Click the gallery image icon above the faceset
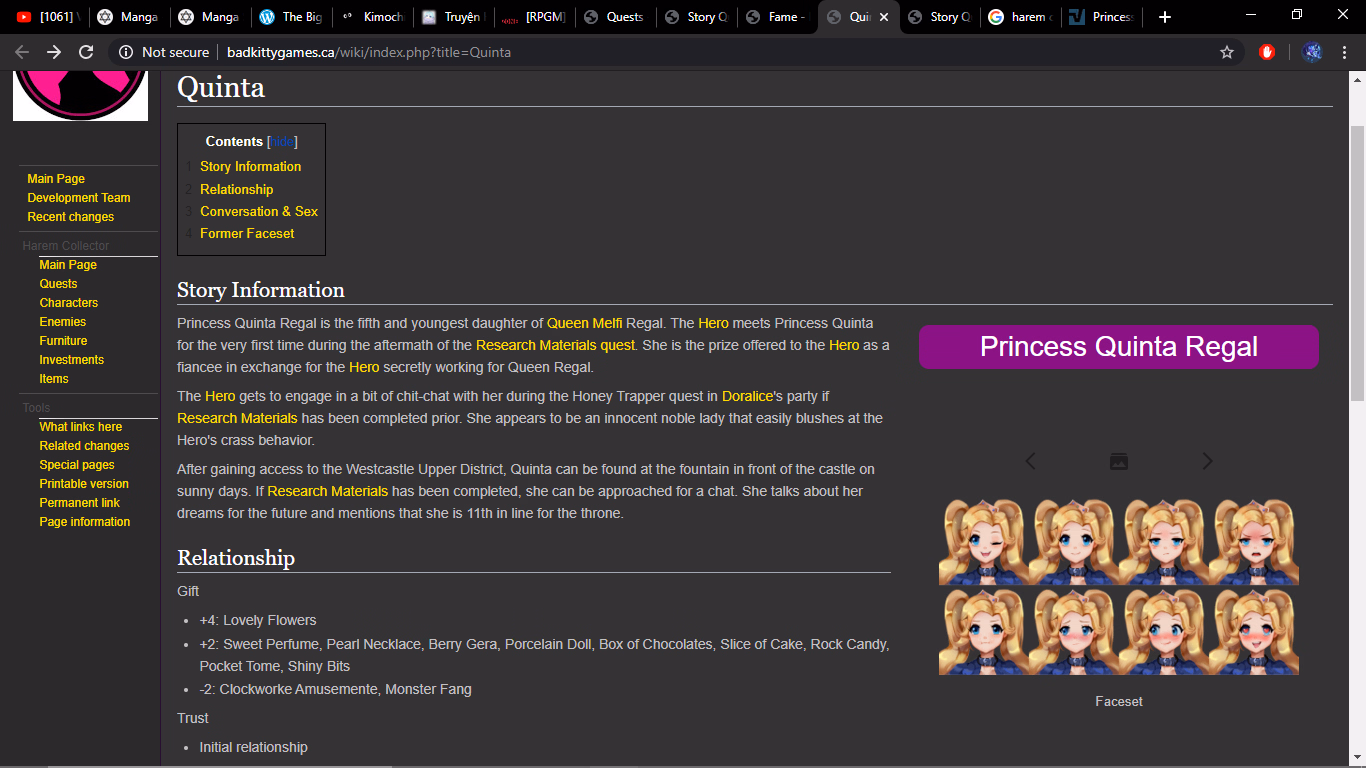This screenshot has height=768, width=1366. click(x=1119, y=461)
